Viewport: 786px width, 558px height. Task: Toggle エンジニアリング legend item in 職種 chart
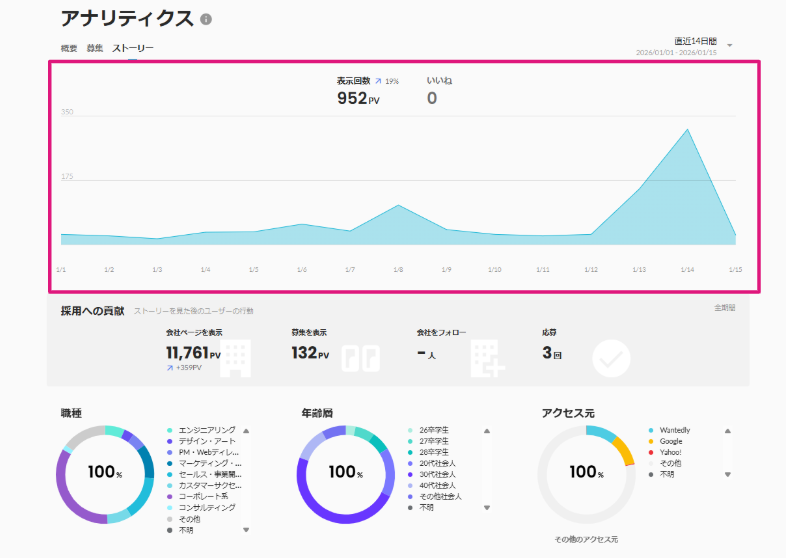(206, 430)
